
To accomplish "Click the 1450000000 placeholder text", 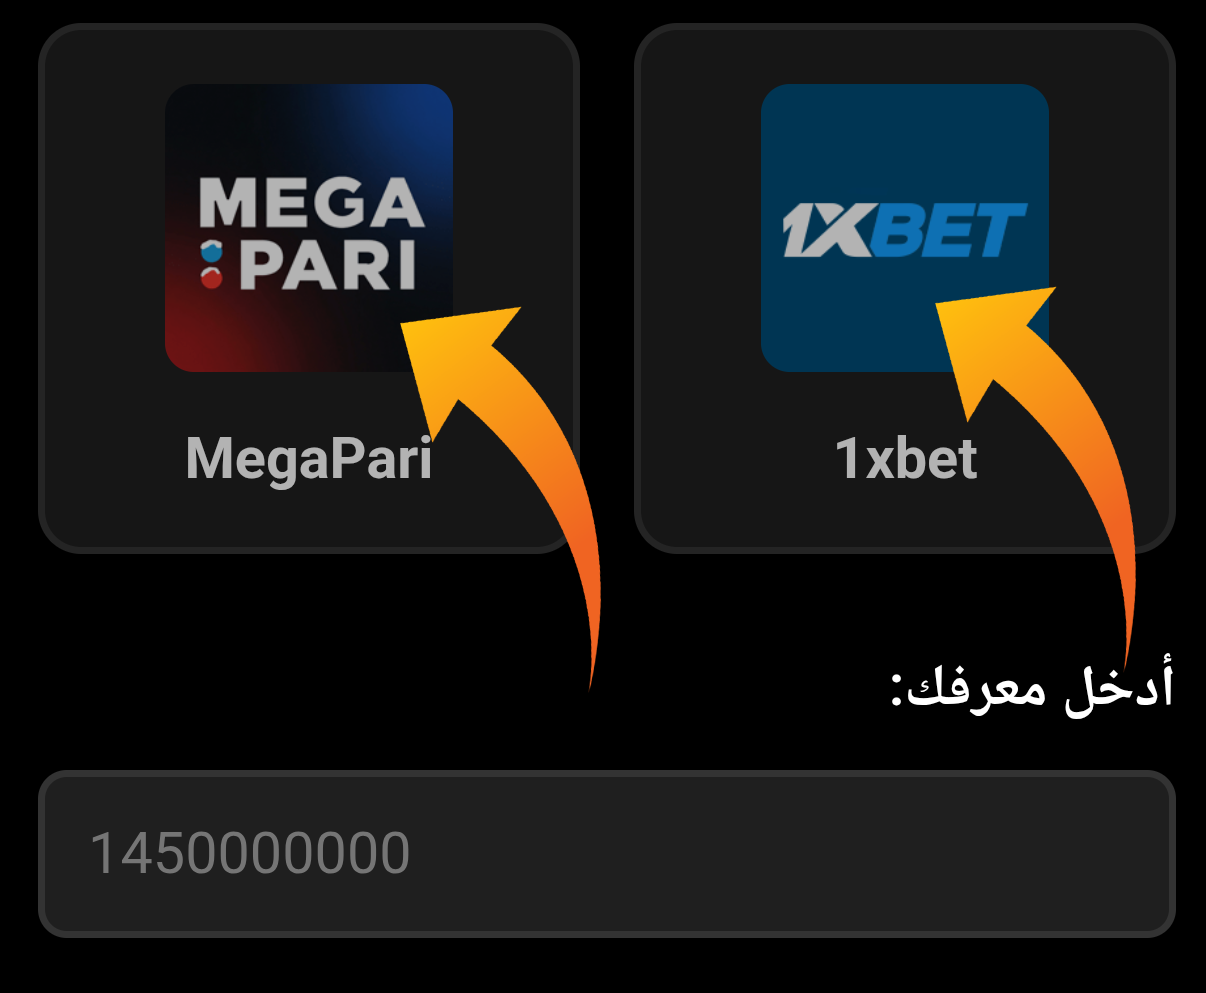I will [x=250, y=853].
